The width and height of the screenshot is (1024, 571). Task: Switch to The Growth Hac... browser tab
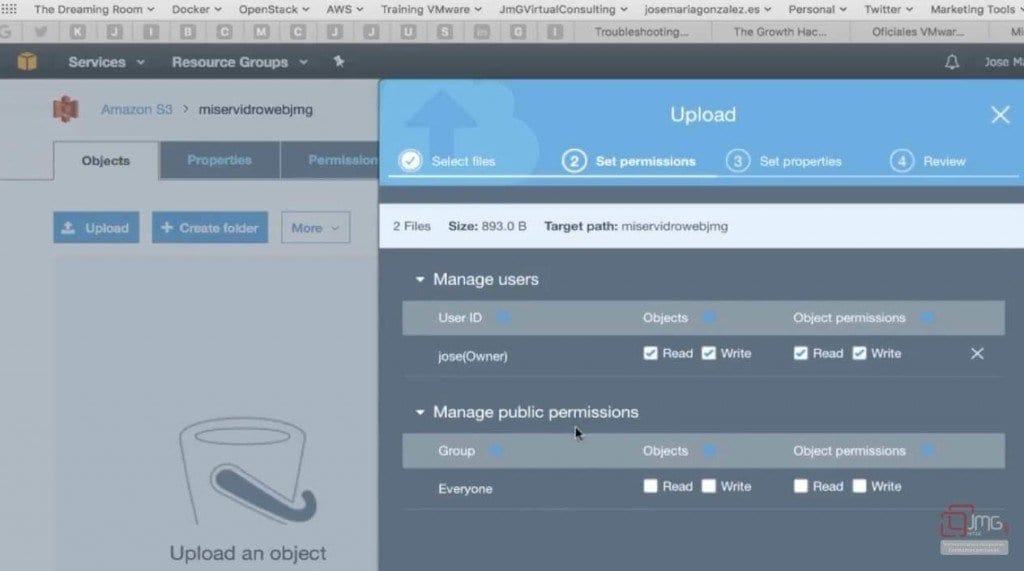click(780, 31)
